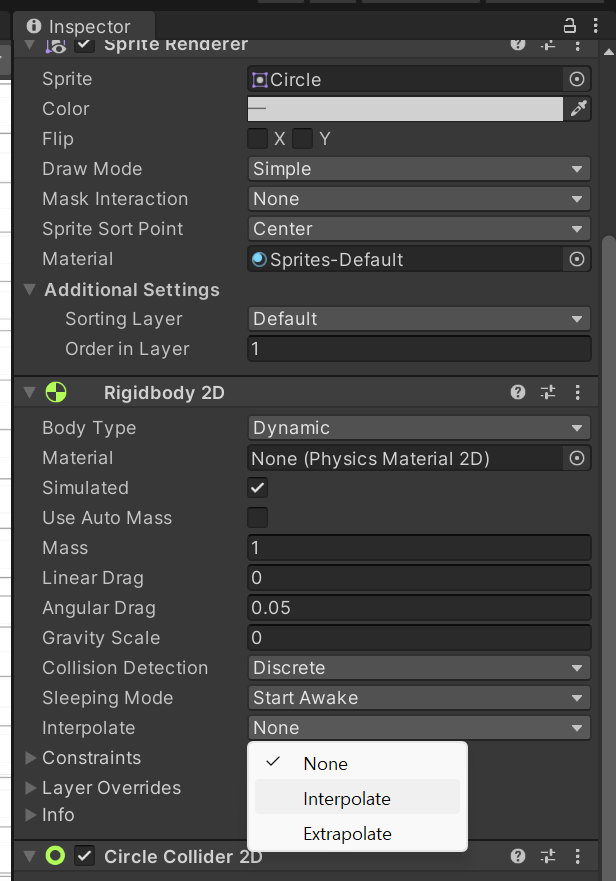This screenshot has height=881, width=616.
Task: Lock the Inspector panel
Action: [x=569, y=25]
